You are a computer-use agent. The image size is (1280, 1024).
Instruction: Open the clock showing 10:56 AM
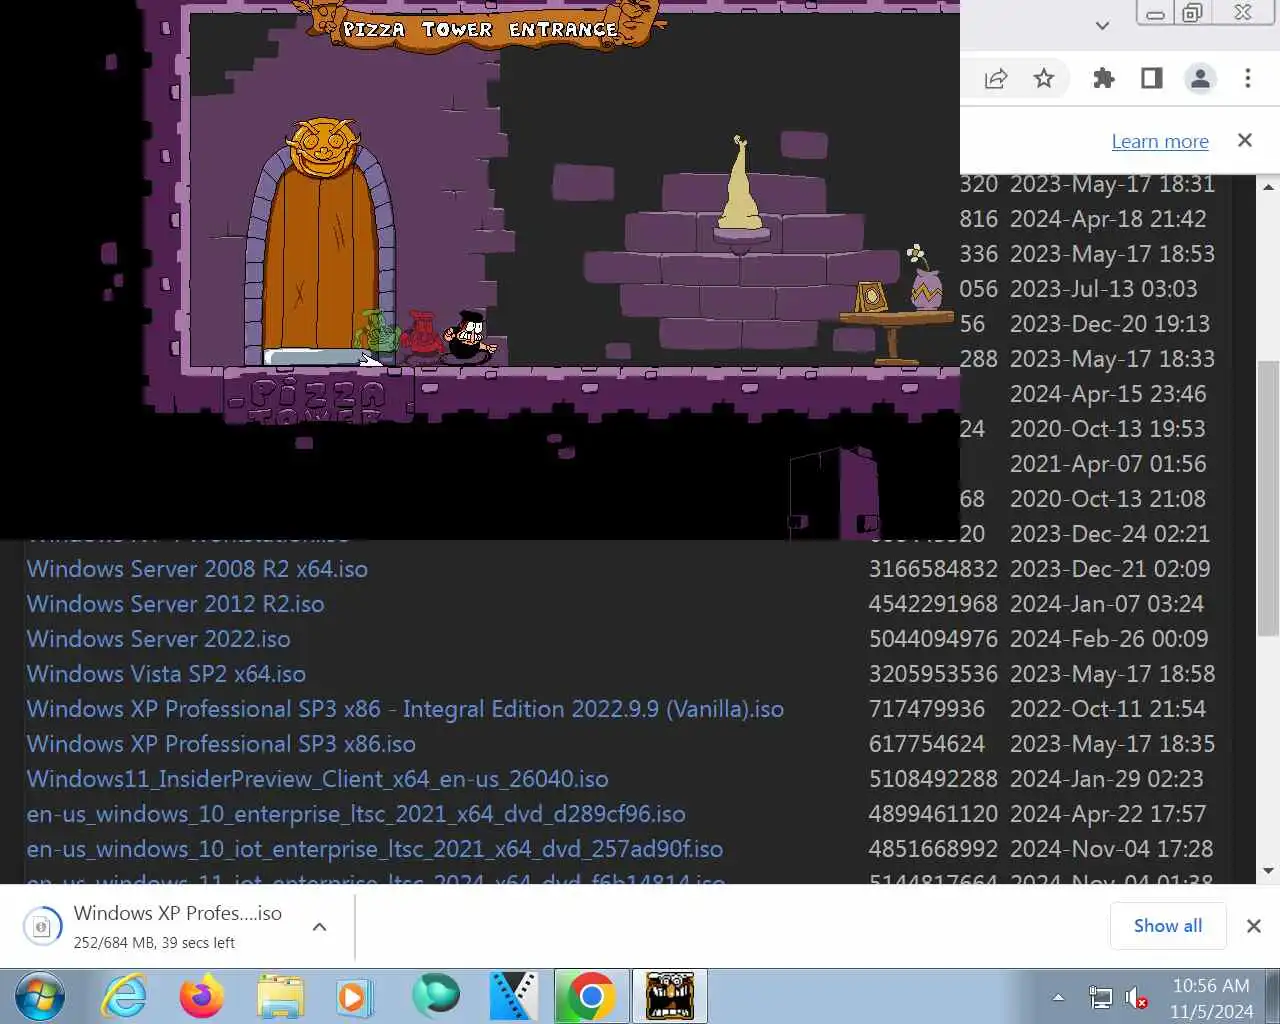tap(1211, 997)
